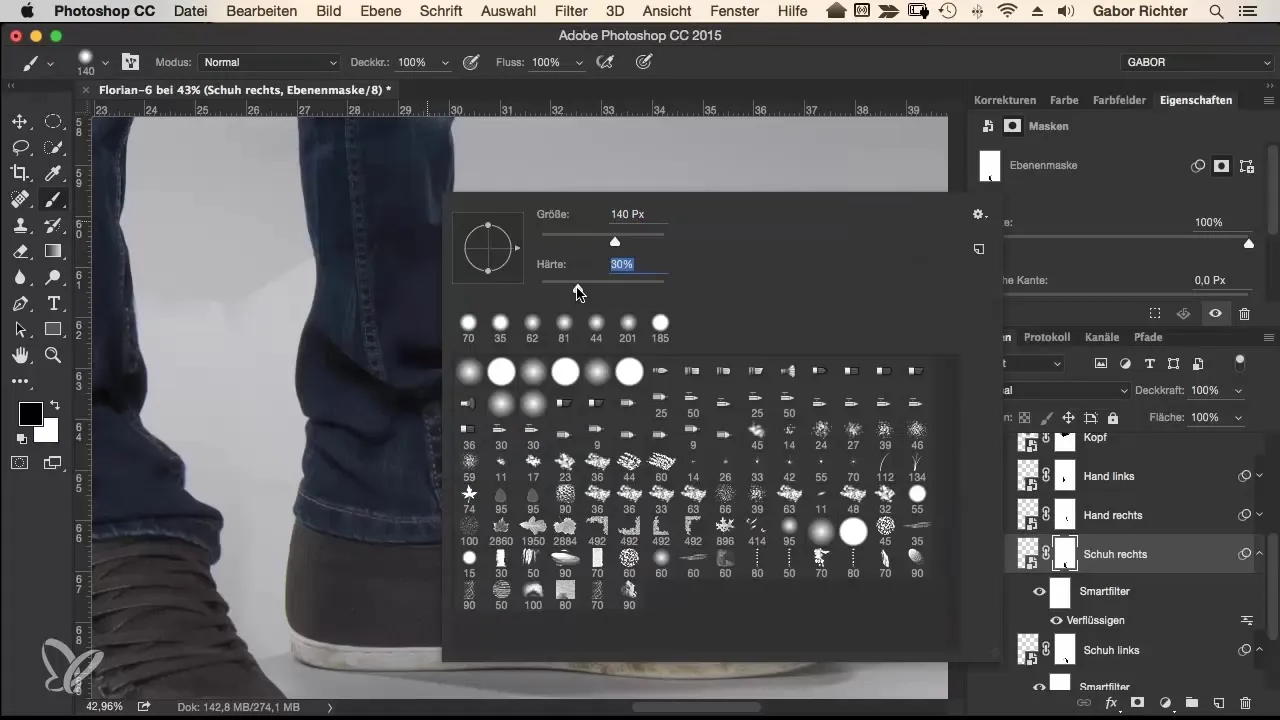Select the Eyedropper tool
The image size is (1280, 720).
(53, 174)
